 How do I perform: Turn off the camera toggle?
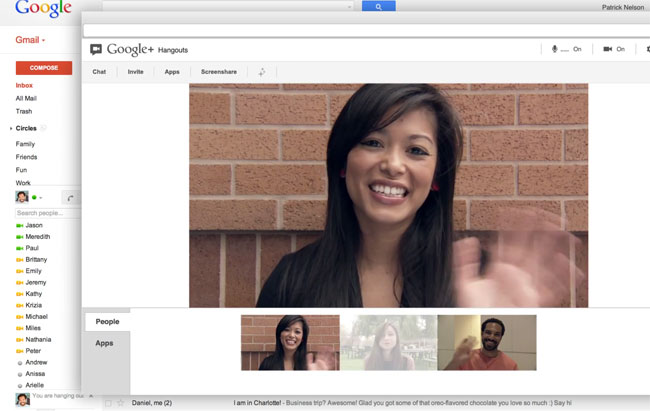coord(613,49)
